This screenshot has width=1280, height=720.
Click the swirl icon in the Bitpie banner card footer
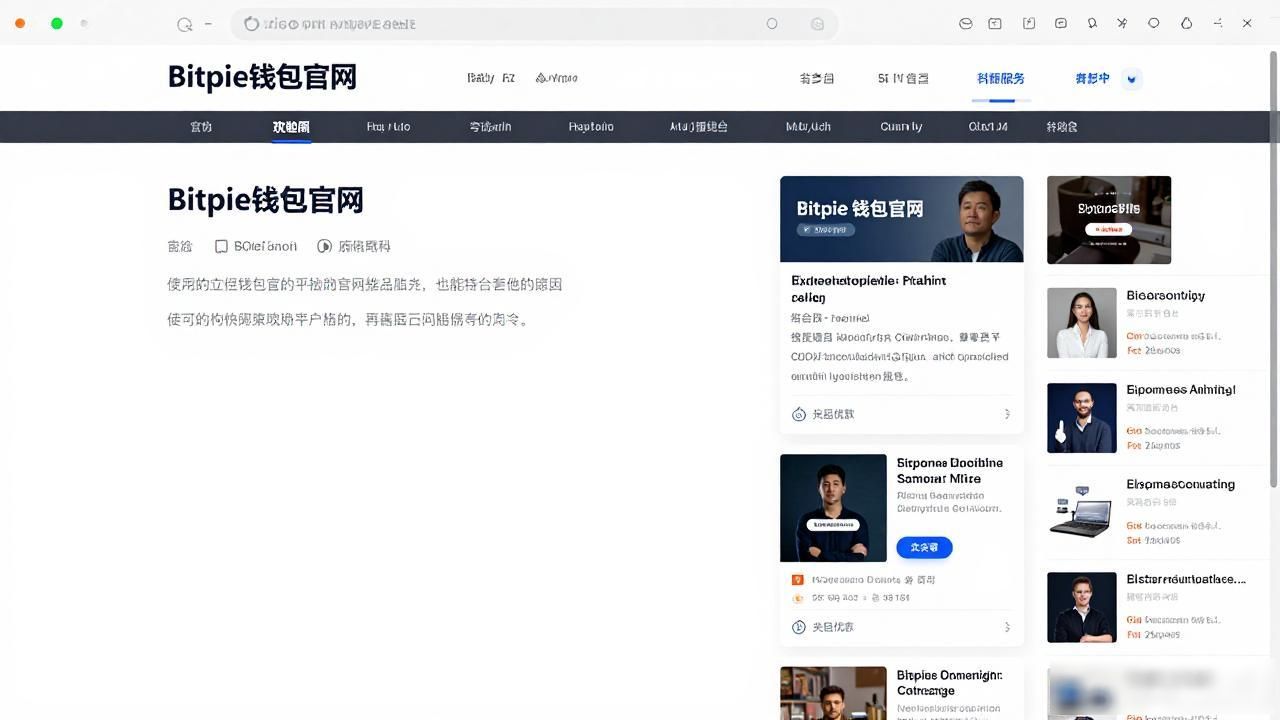coord(799,414)
